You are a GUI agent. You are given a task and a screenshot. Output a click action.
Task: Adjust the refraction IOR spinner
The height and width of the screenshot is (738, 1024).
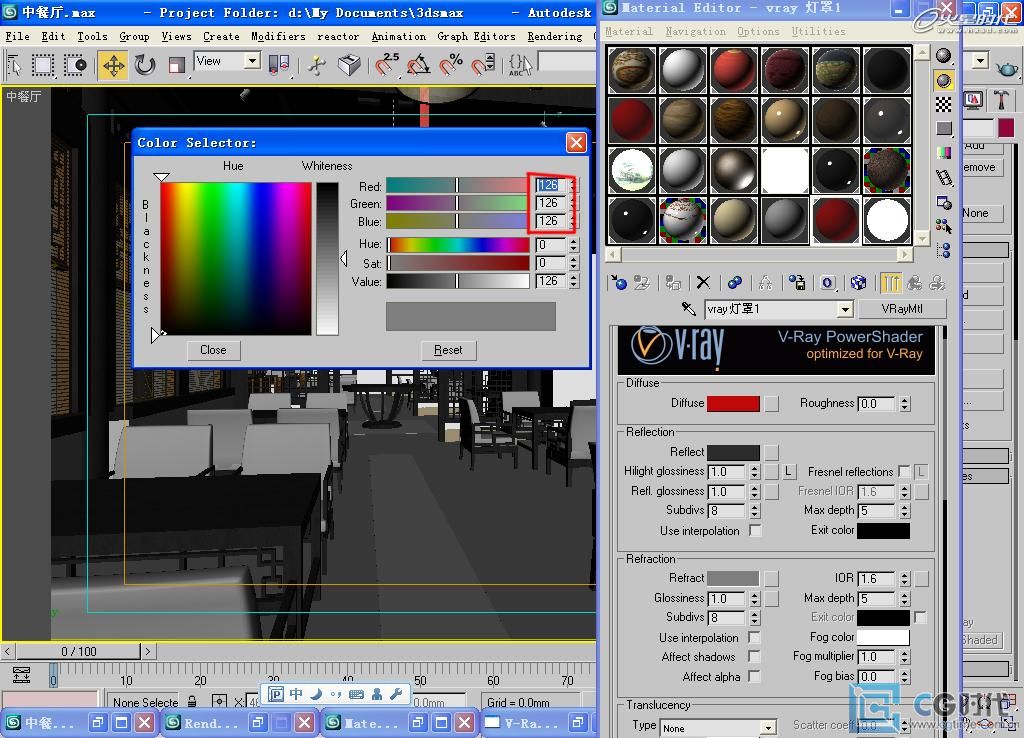click(904, 579)
